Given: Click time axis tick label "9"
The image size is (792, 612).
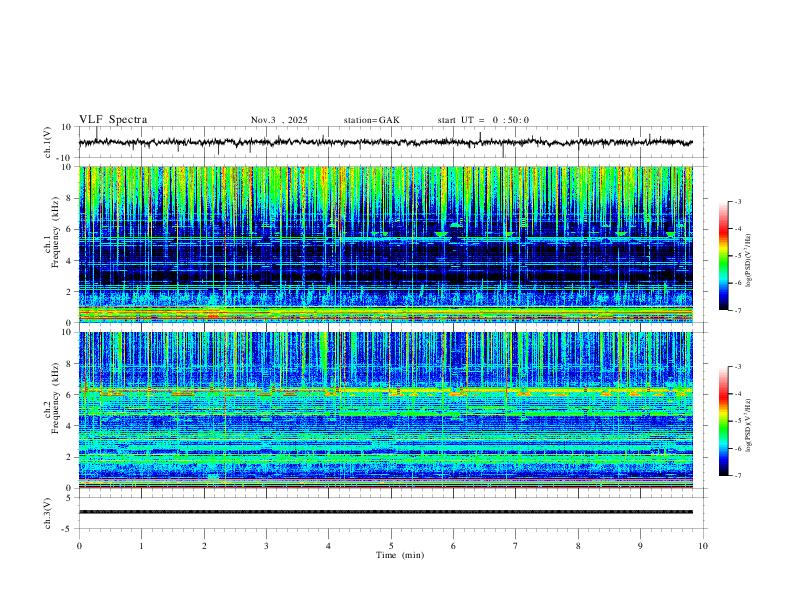Looking at the screenshot, I should [x=640, y=546].
